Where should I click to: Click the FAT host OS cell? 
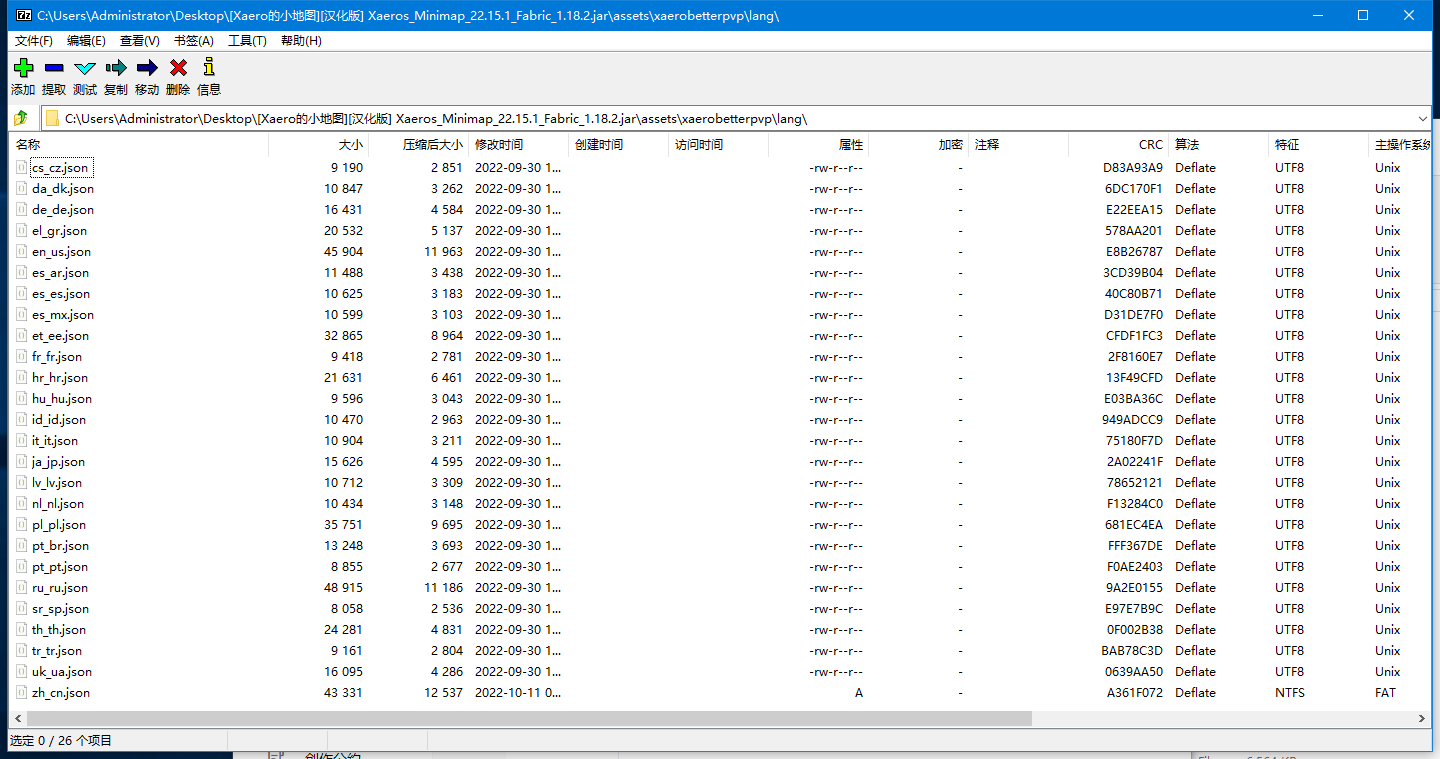pos(1385,693)
